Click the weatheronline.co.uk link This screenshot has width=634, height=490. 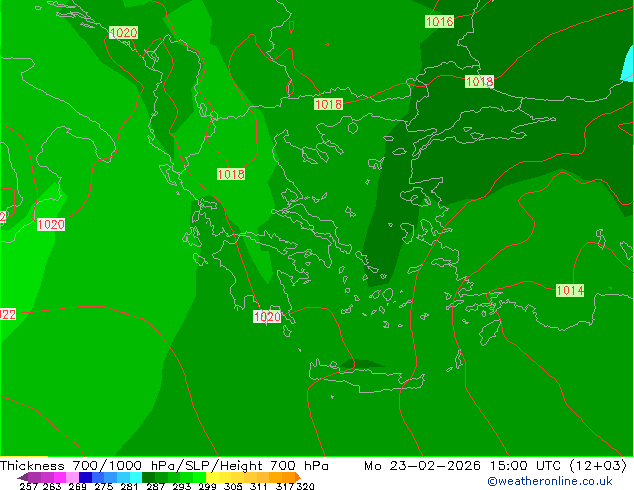click(550, 481)
